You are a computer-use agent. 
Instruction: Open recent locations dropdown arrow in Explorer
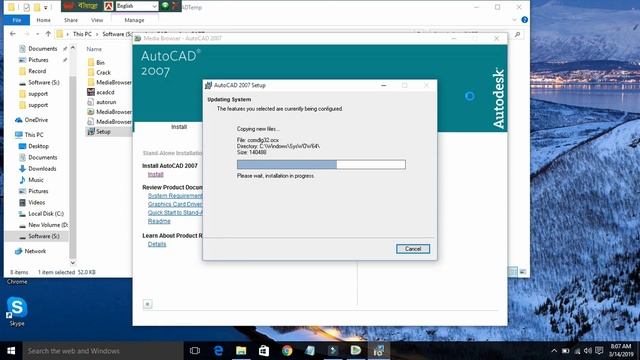point(38,34)
